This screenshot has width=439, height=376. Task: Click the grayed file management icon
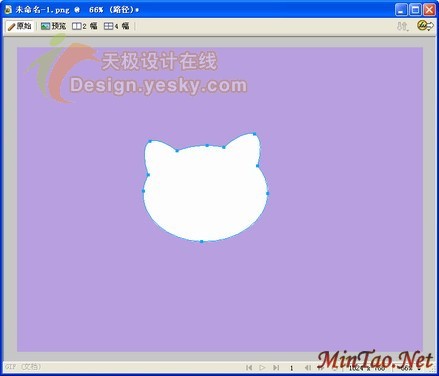coord(403,26)
